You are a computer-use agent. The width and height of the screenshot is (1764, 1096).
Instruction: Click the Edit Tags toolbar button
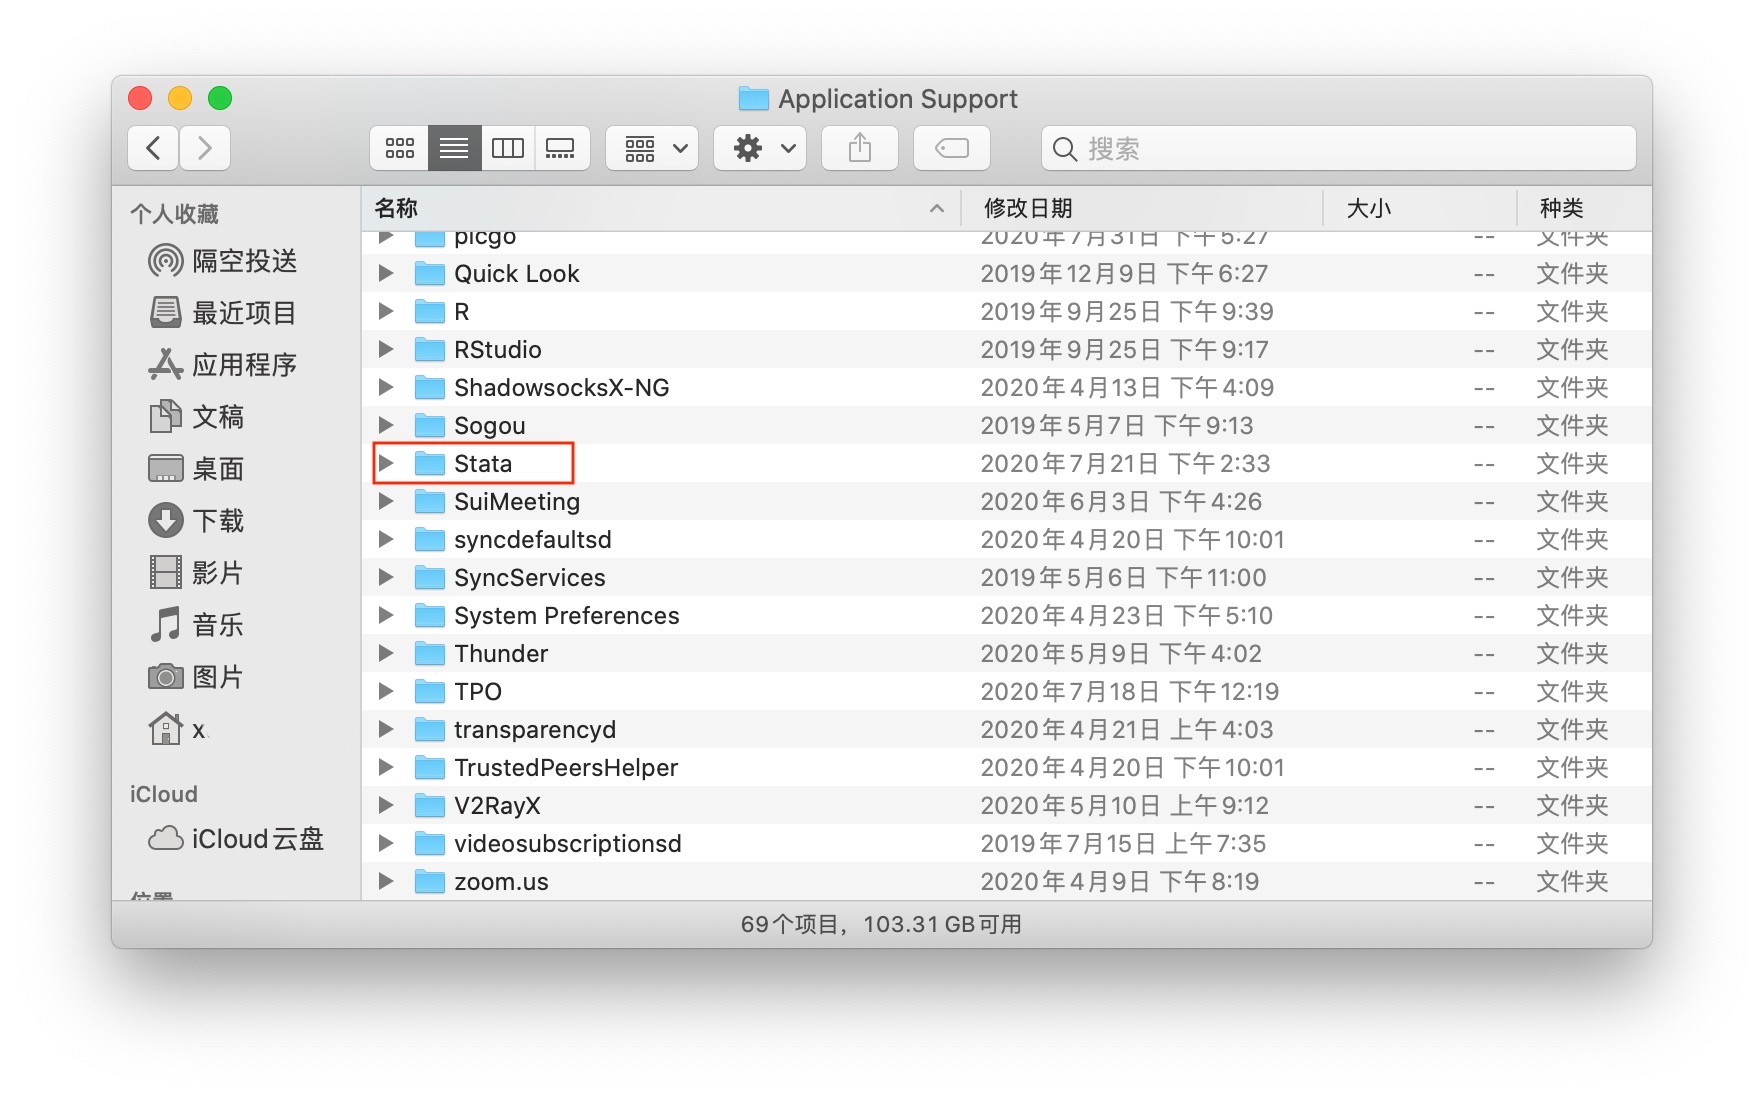coord(951,149)
